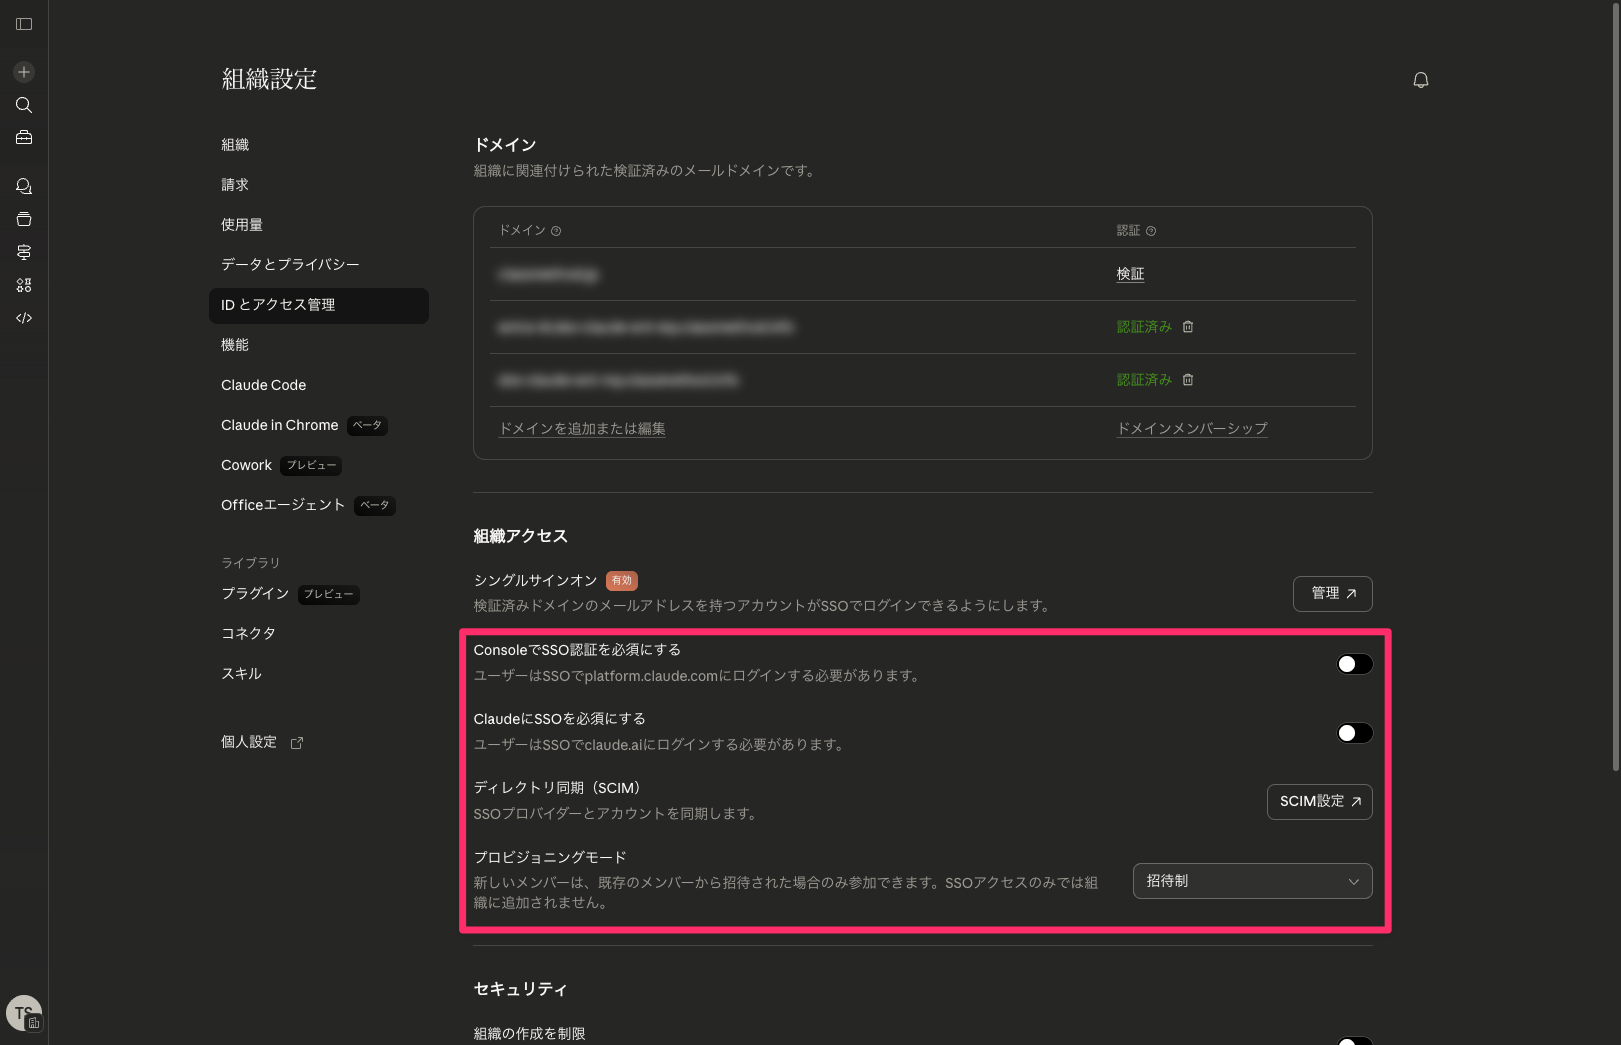Enable ClaudeにSSOを必須にする toggle
Image resolution: width=1621 pixels, height=1045 pixels.
tap(1354, 733)
